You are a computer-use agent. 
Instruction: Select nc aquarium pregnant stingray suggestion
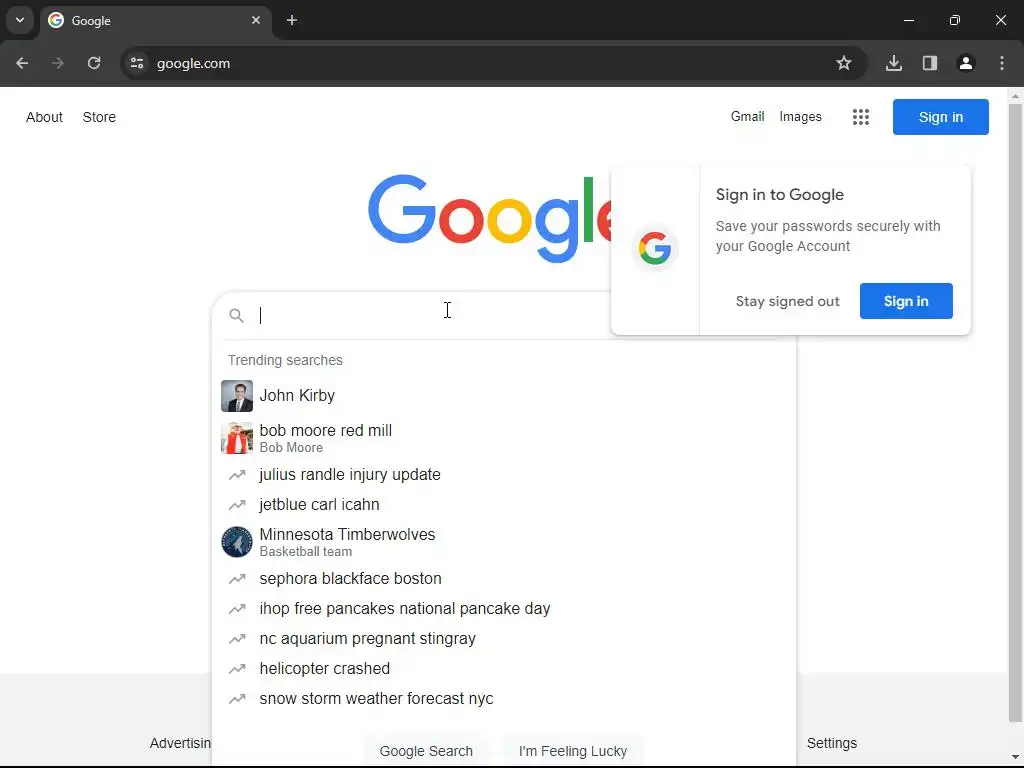click(x=504, y=639)
